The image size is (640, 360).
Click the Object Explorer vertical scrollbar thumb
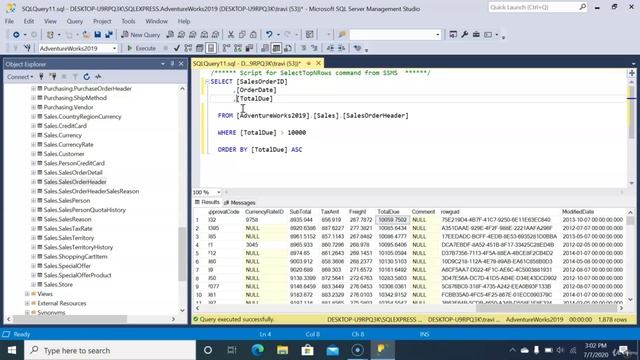pos(182,254)
